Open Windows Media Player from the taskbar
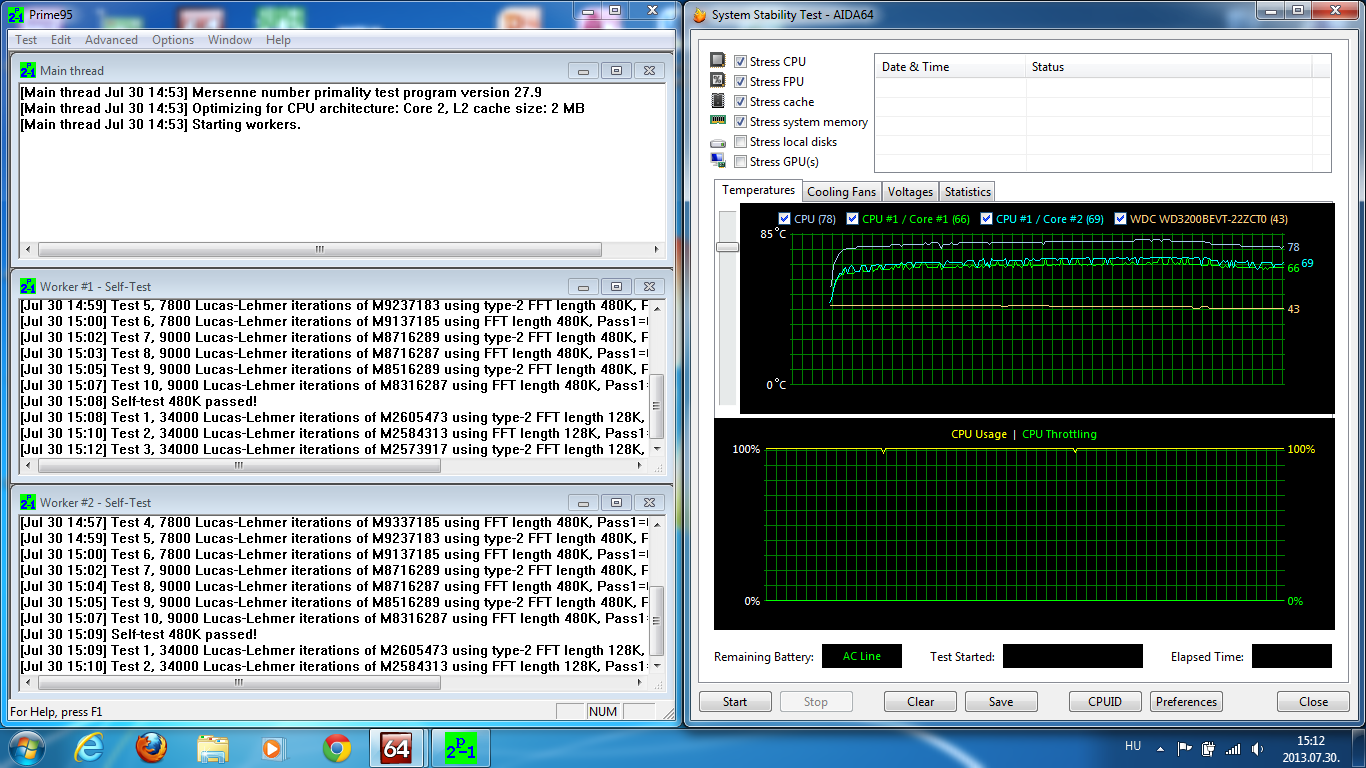The height and width of the screenshot is (768, 1366). click(x=272, y=748)
